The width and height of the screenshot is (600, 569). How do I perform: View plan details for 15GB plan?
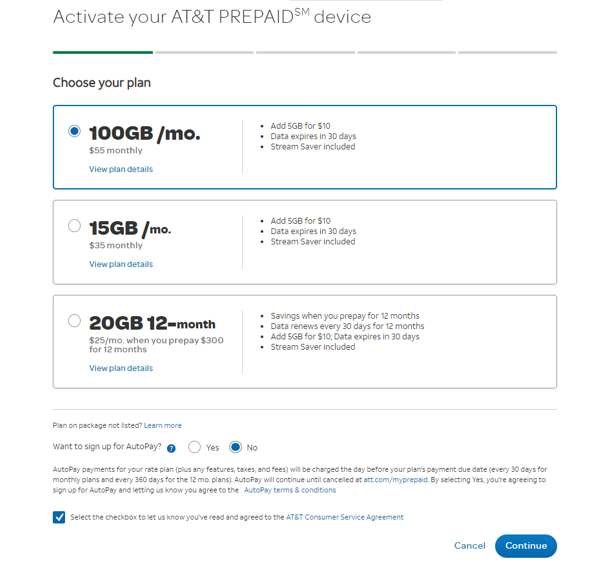[x=121, y=264]
